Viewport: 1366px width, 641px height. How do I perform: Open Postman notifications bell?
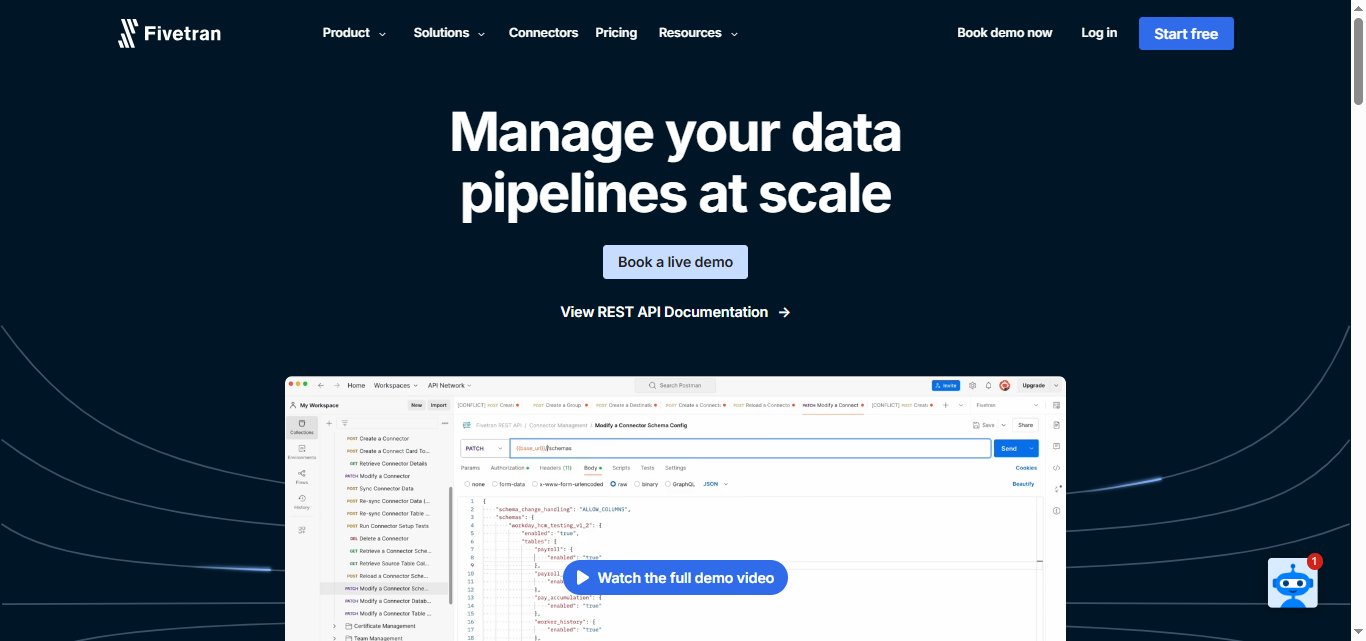(x=988, y=385)
